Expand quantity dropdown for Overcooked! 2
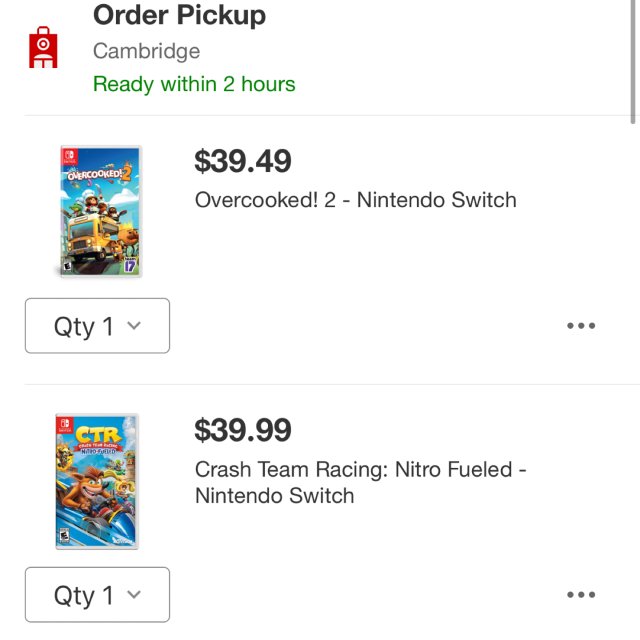Image resolution: width=640 pixels, height=640 pixels. click(x=97, y=326)
